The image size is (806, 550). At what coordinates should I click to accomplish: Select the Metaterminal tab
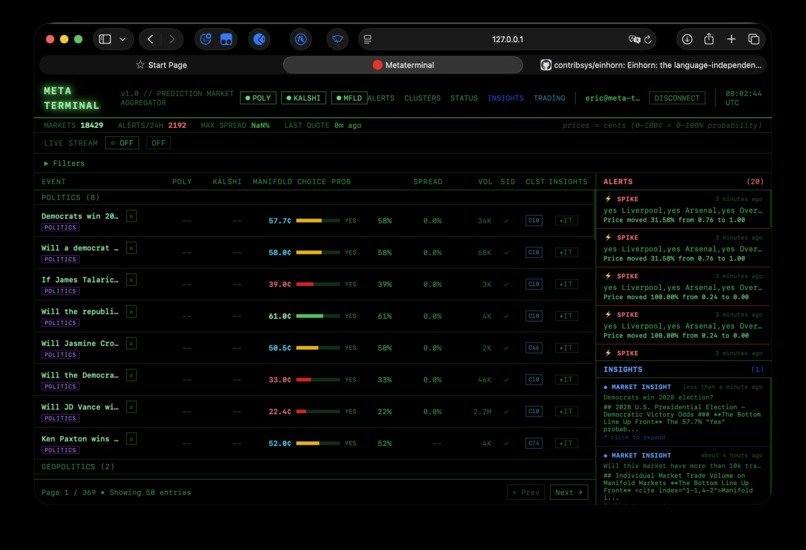[403, 65]
